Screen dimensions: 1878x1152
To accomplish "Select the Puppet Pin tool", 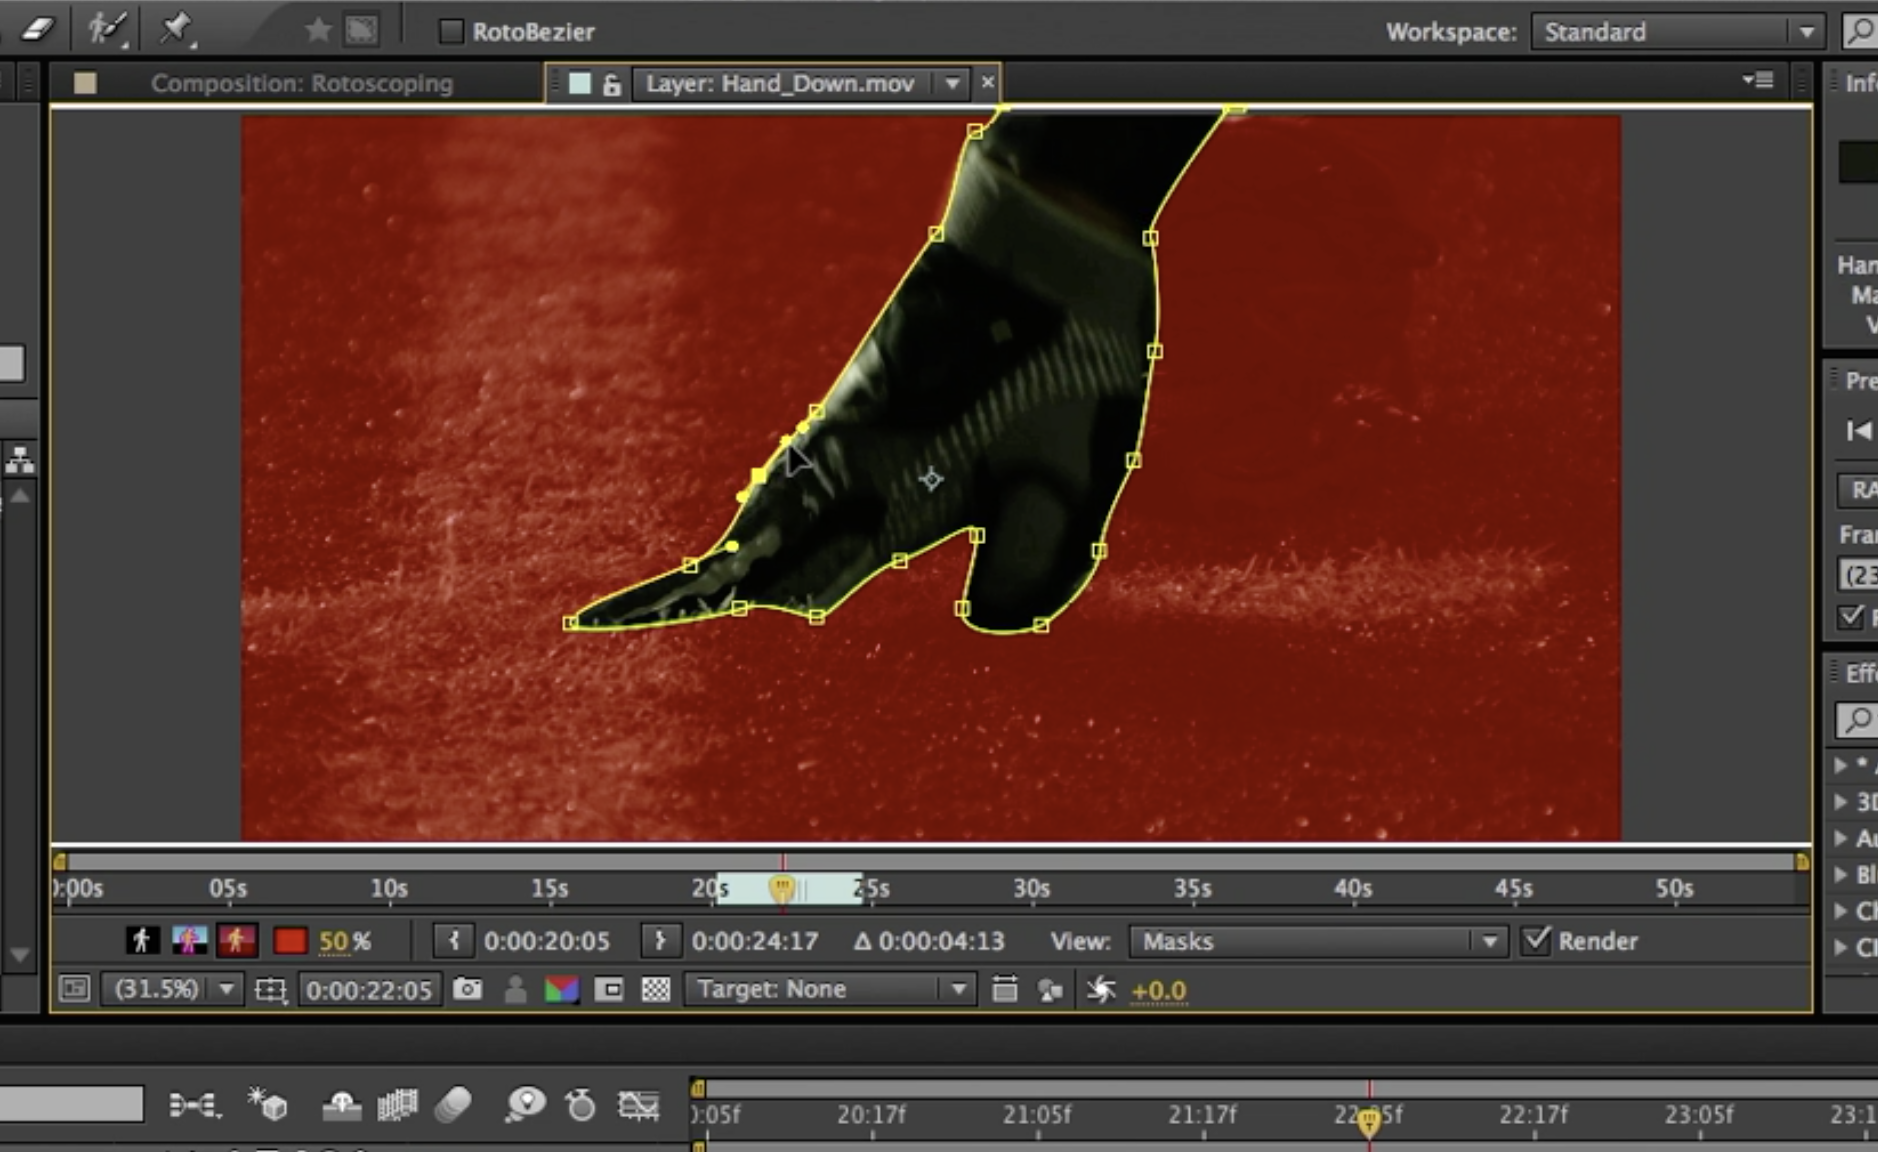I will click(176, 29).
